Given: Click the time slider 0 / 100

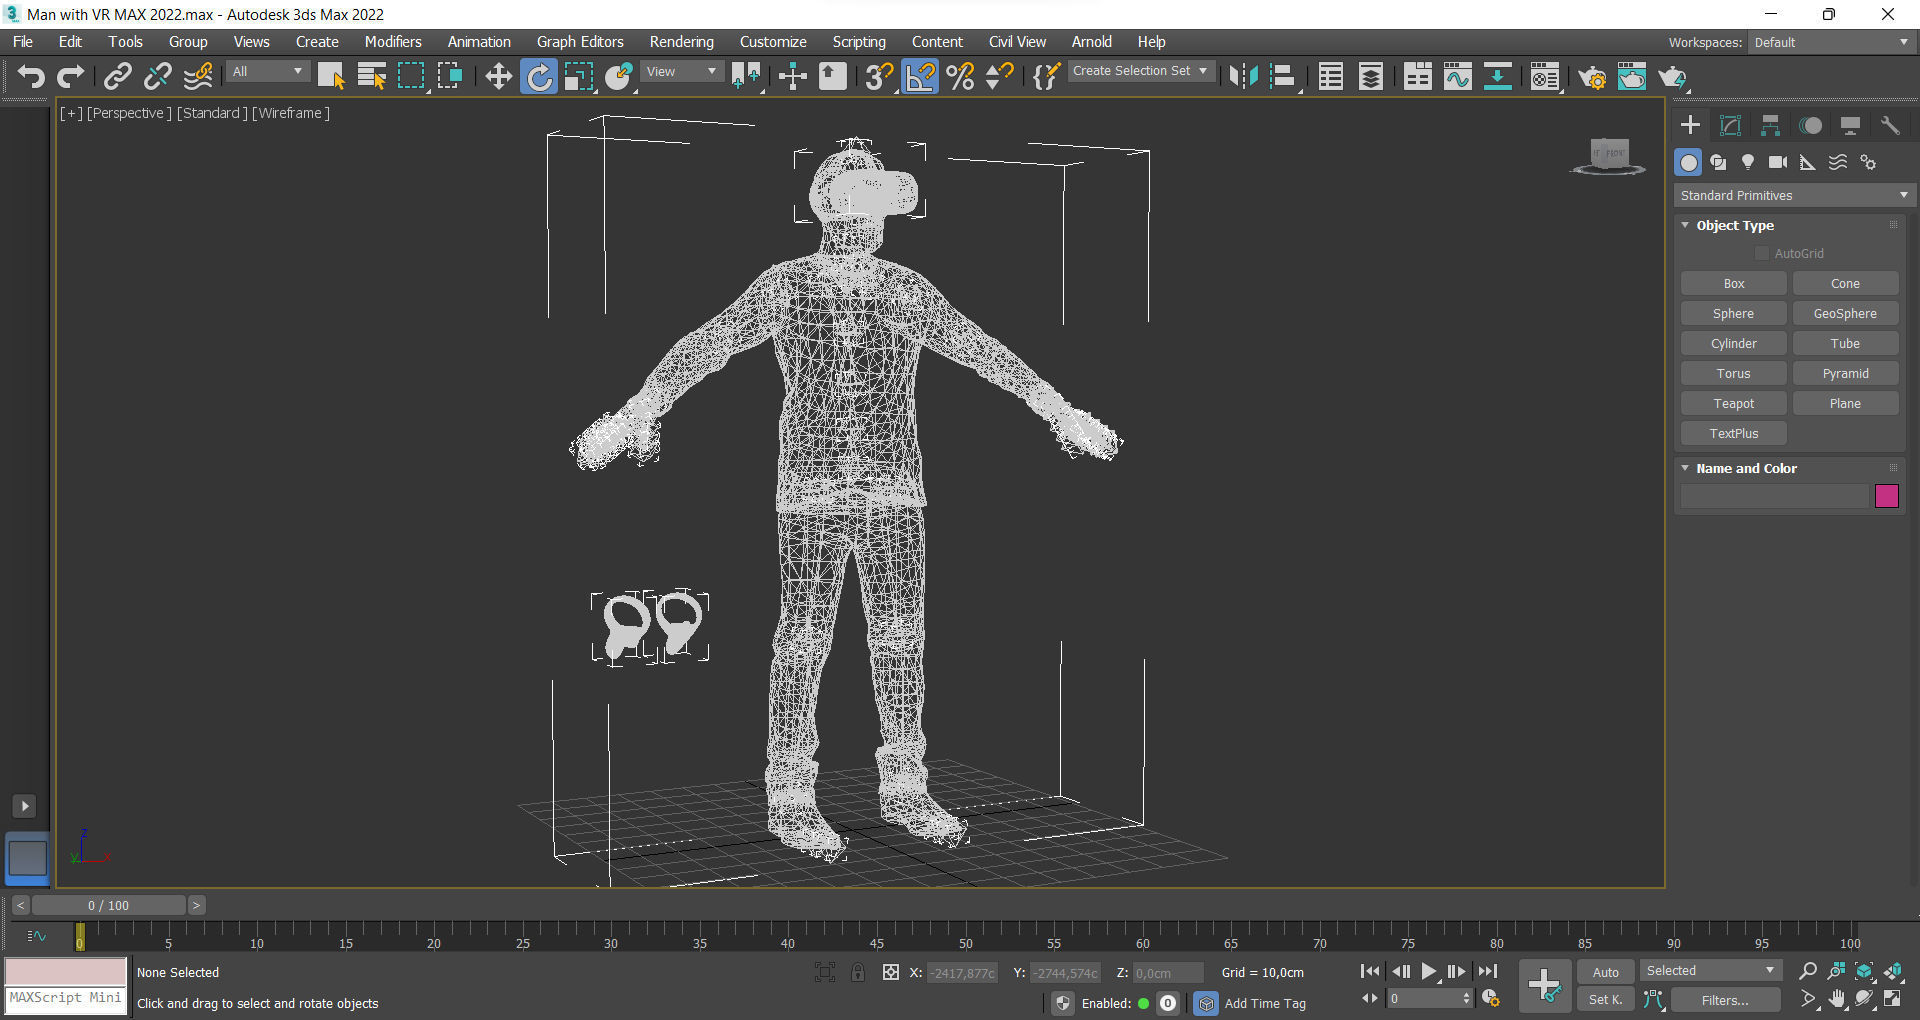Looking at the screenshot, I should coord(108,905).
